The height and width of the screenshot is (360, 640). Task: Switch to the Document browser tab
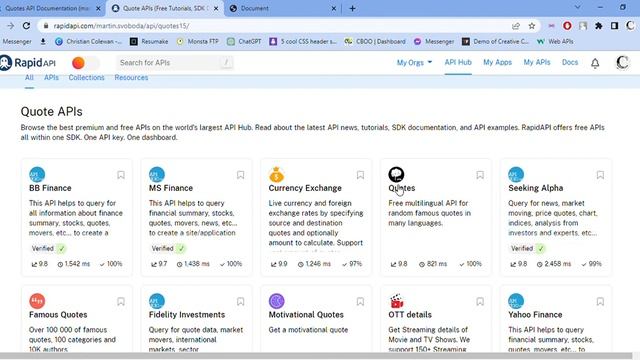pos(282,8)
